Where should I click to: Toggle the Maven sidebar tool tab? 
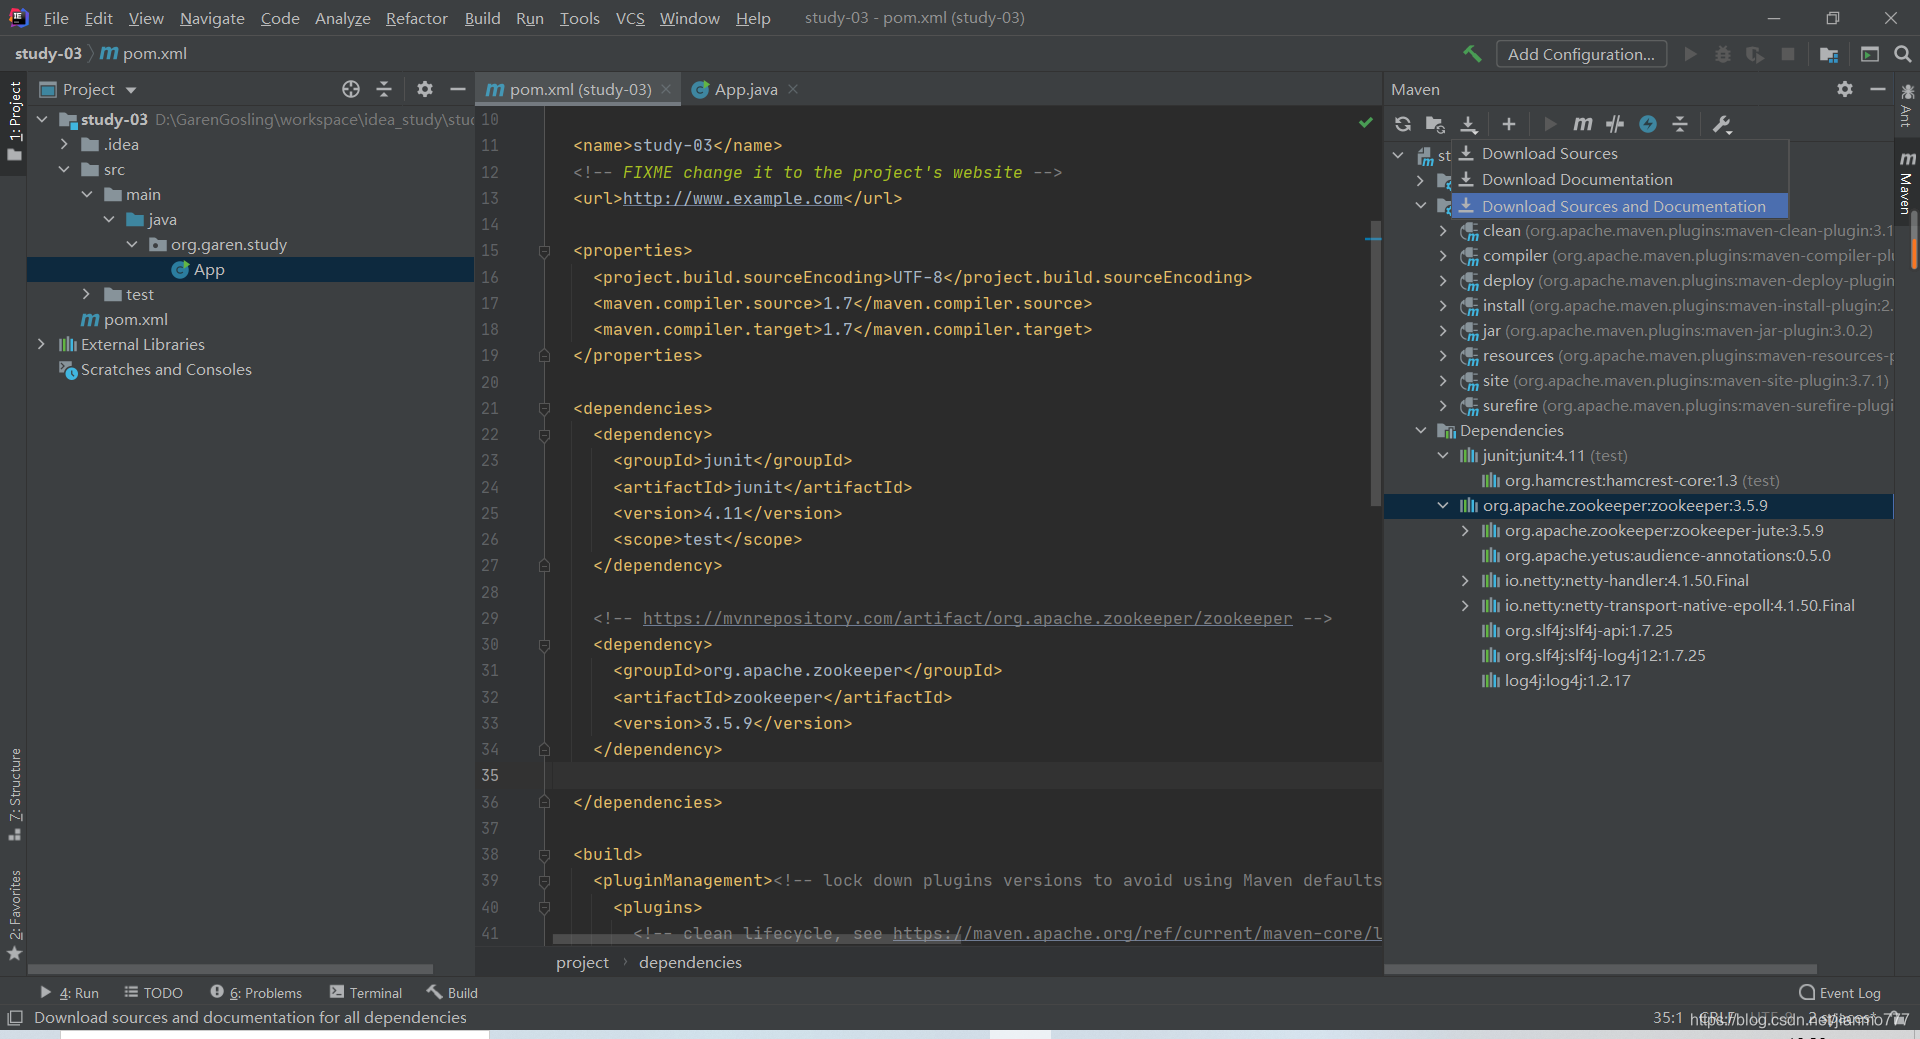point(1906,183)
